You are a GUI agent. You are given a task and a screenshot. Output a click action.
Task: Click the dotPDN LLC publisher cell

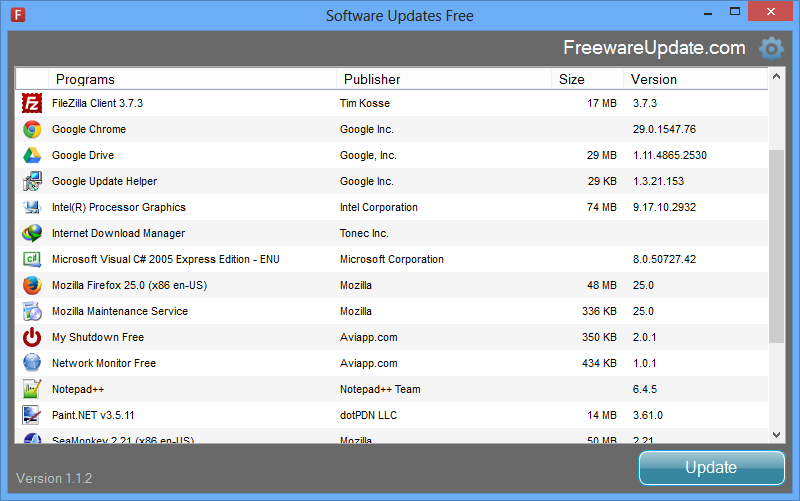(x=368, y=415)
